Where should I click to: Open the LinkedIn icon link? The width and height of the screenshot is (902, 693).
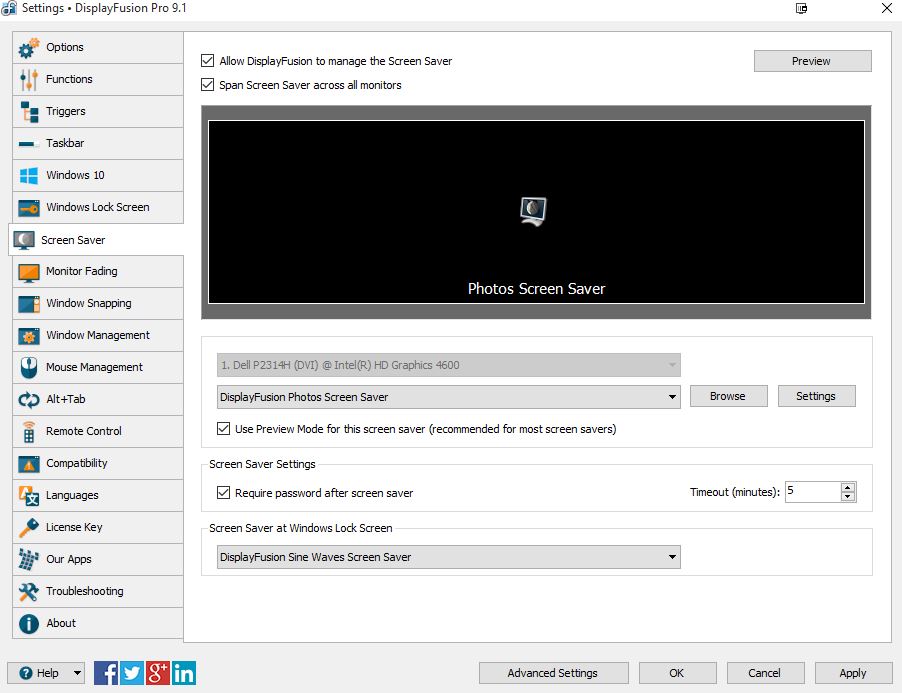point(184,673)
